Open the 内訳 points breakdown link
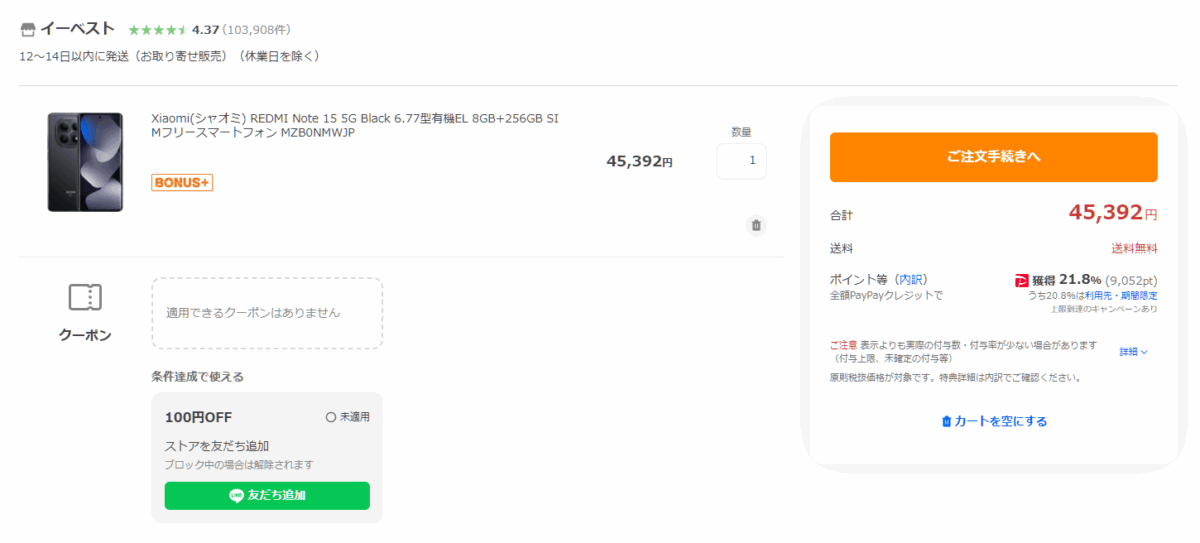 pyautogui.click(x=911, y=279)
